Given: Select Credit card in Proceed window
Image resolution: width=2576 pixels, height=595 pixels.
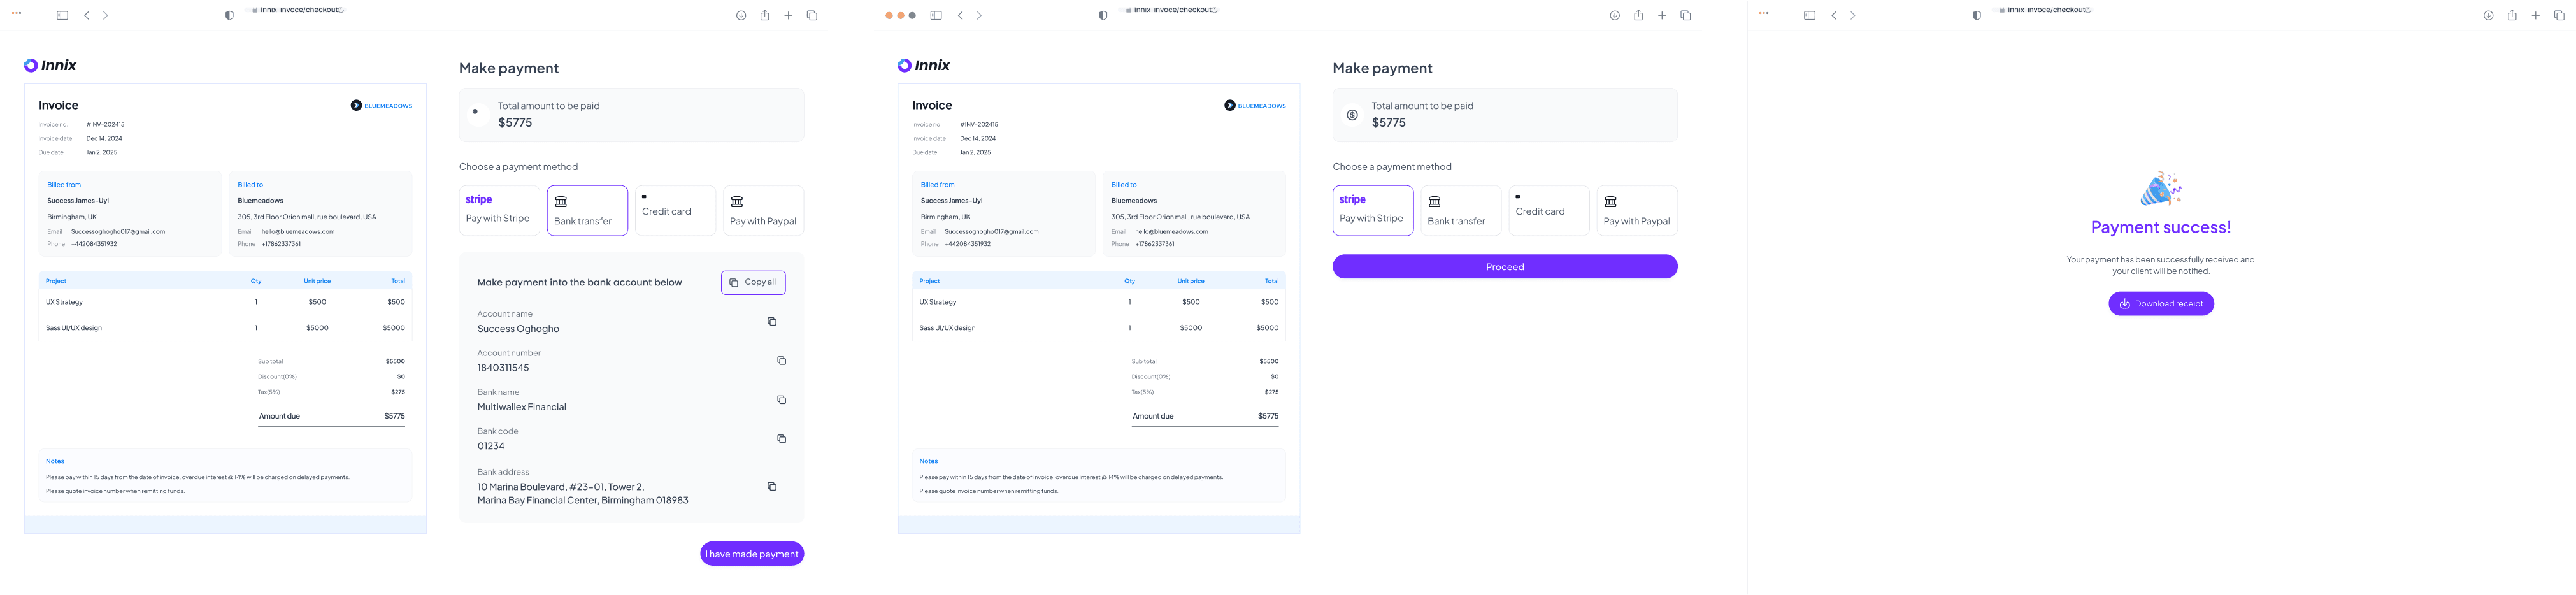Looking at the screenshot, I should click(x=1548, y=210).
